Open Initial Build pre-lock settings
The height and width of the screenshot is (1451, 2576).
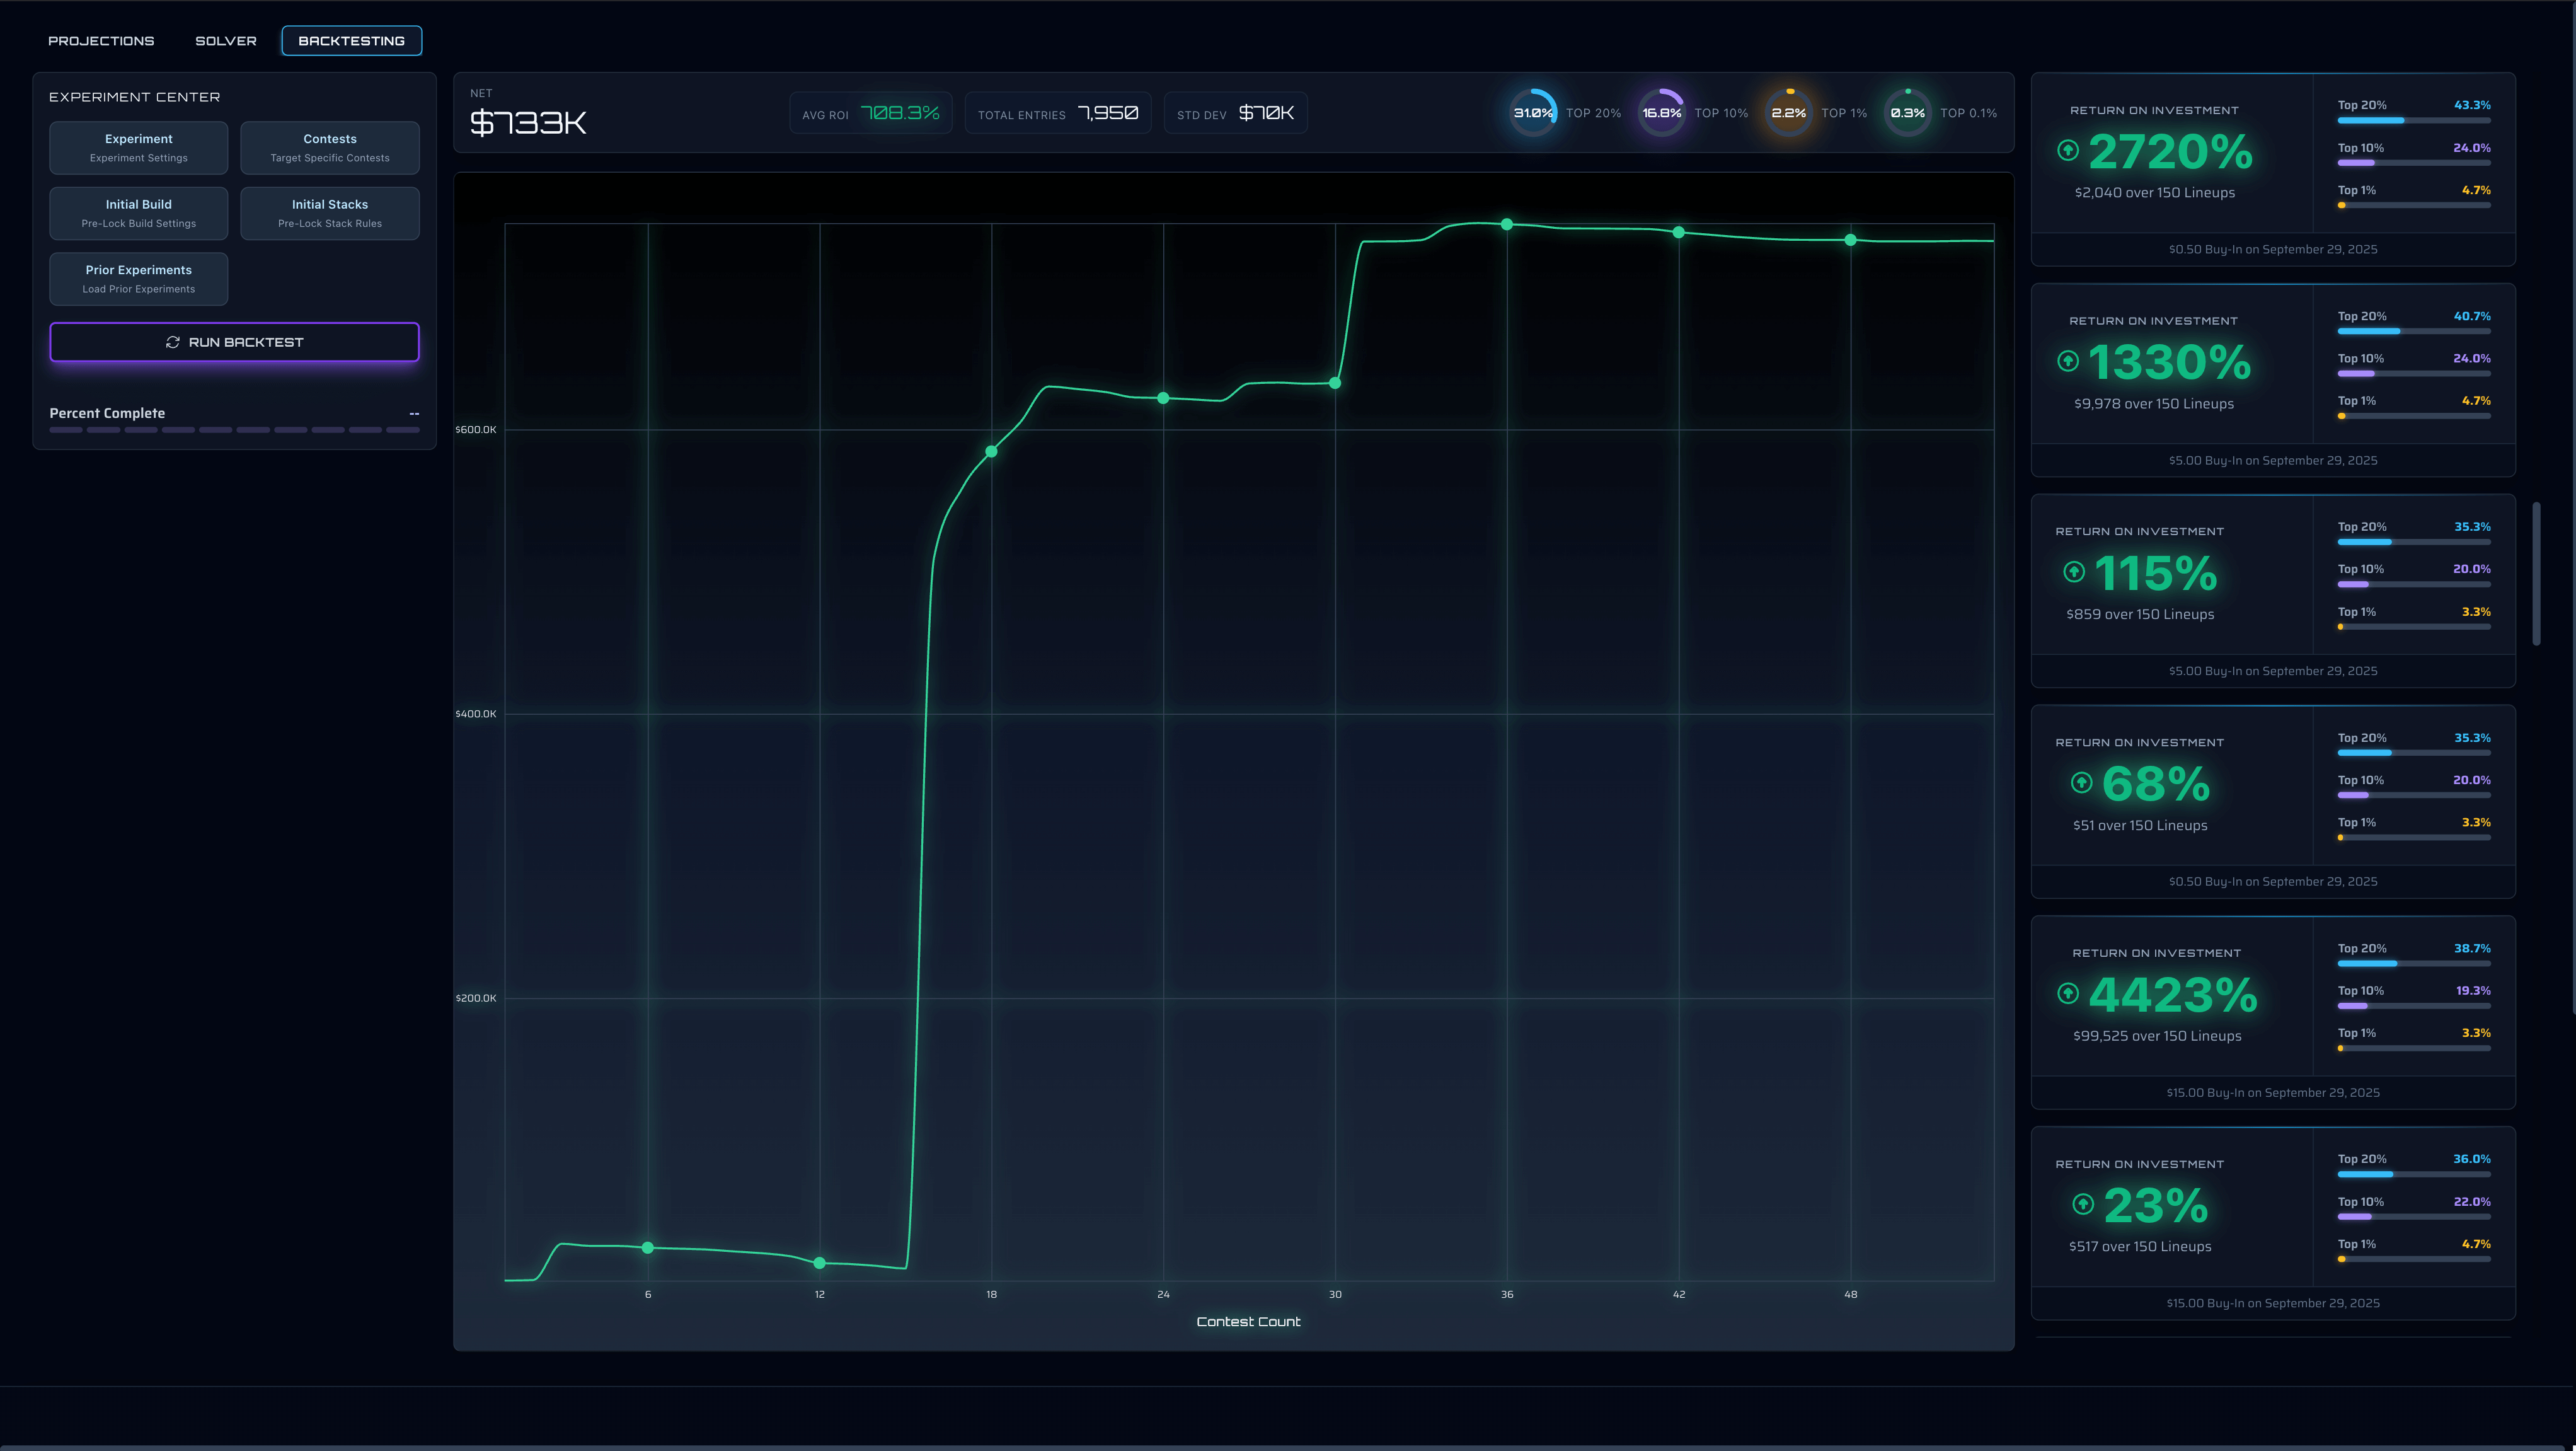tap(139, 212)
